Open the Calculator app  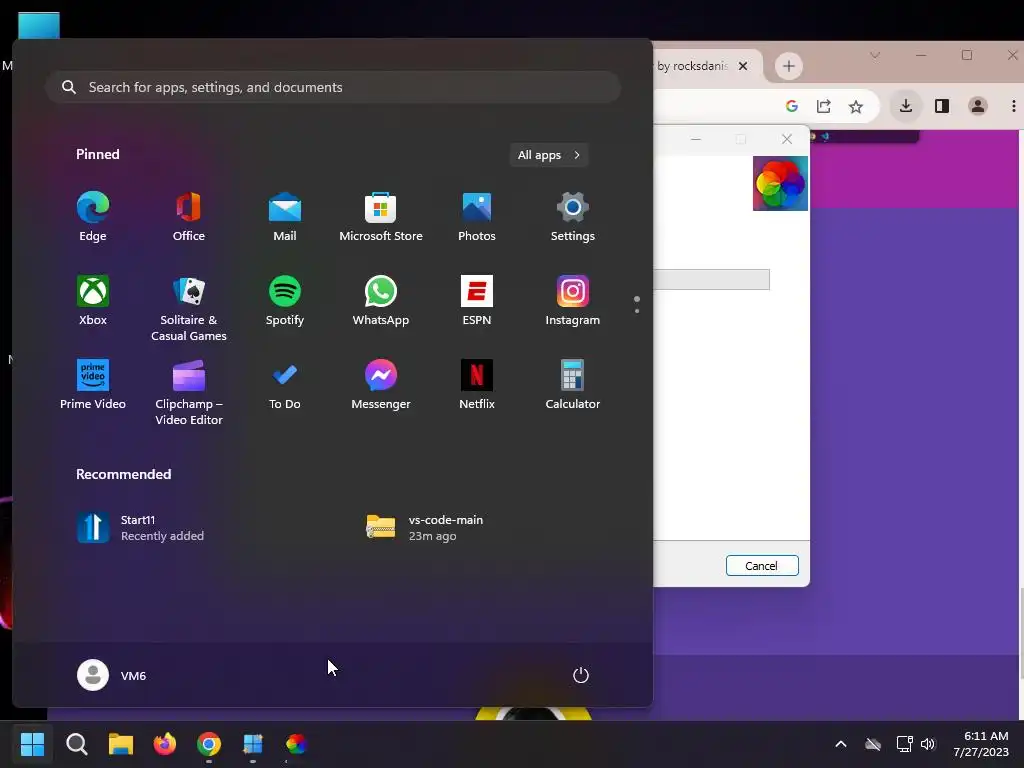tap(573, 385)
